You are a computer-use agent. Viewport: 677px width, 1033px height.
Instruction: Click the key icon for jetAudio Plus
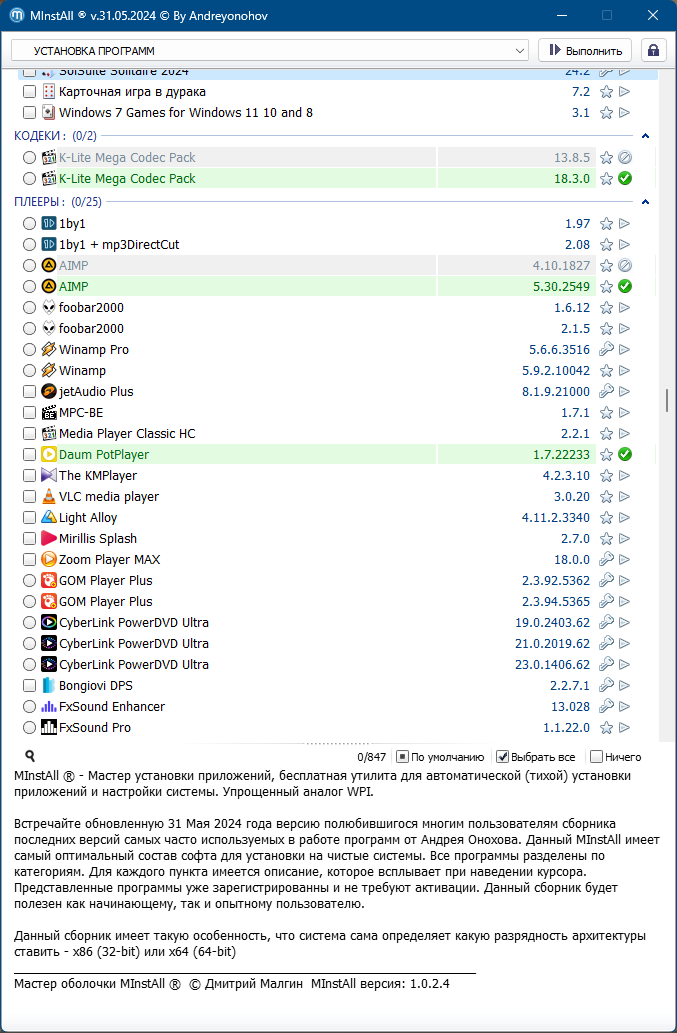(x=606, y=392)
